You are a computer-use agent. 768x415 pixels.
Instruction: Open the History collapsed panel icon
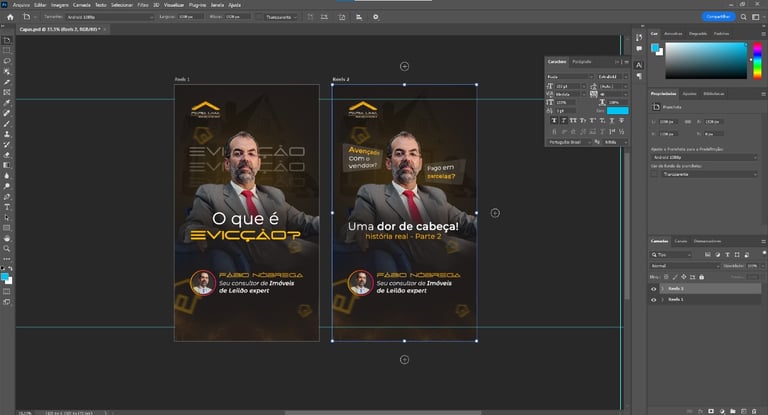point(639,37)
